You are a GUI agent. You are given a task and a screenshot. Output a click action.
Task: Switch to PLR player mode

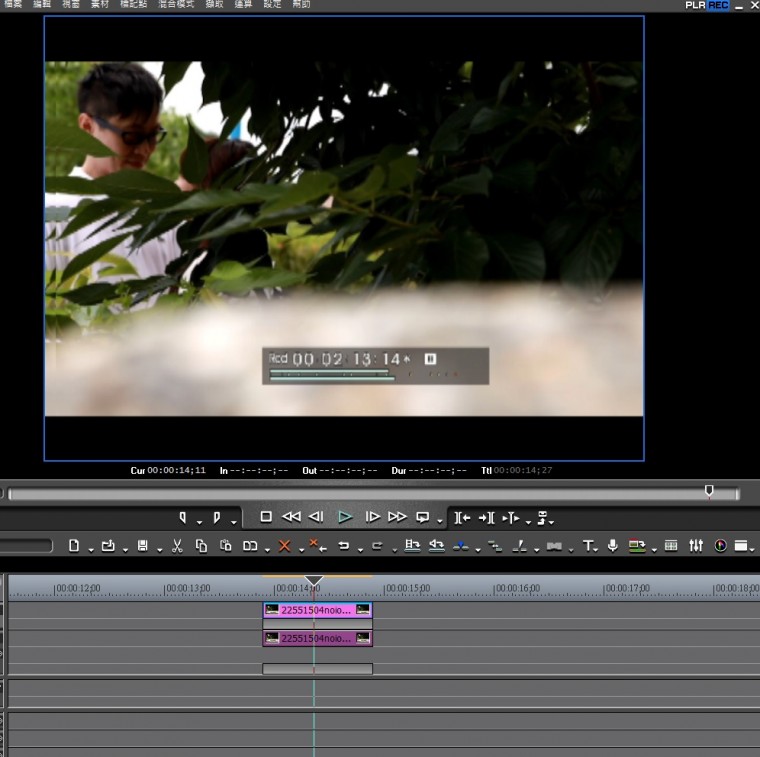[x=696, y=5]
